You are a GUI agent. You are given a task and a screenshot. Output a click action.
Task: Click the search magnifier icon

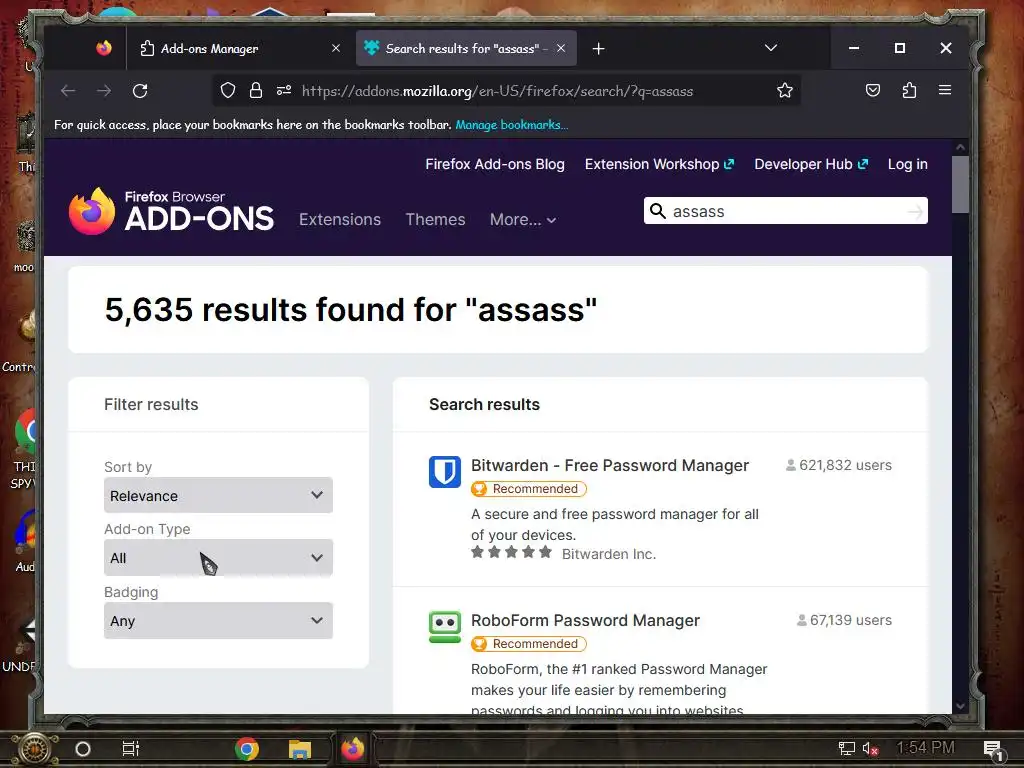point(658,211)
